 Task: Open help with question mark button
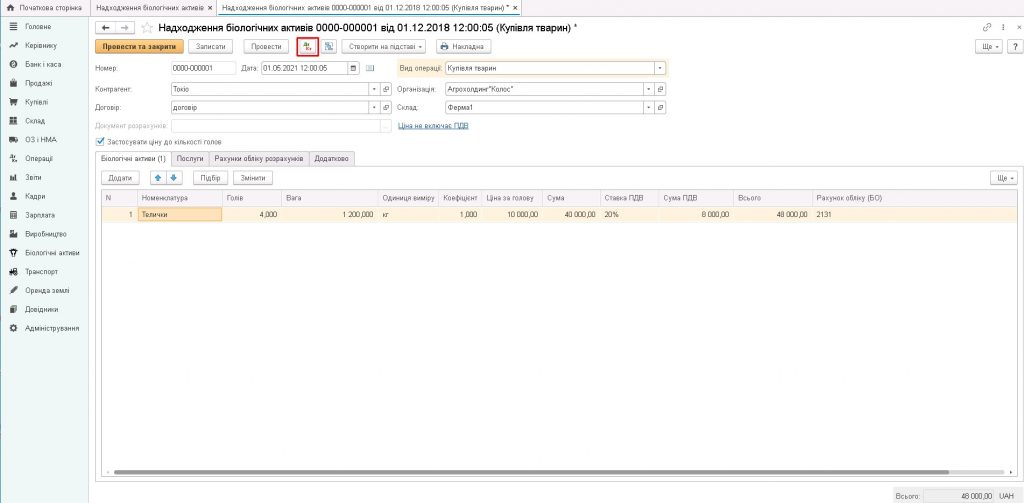[1002, 27]
